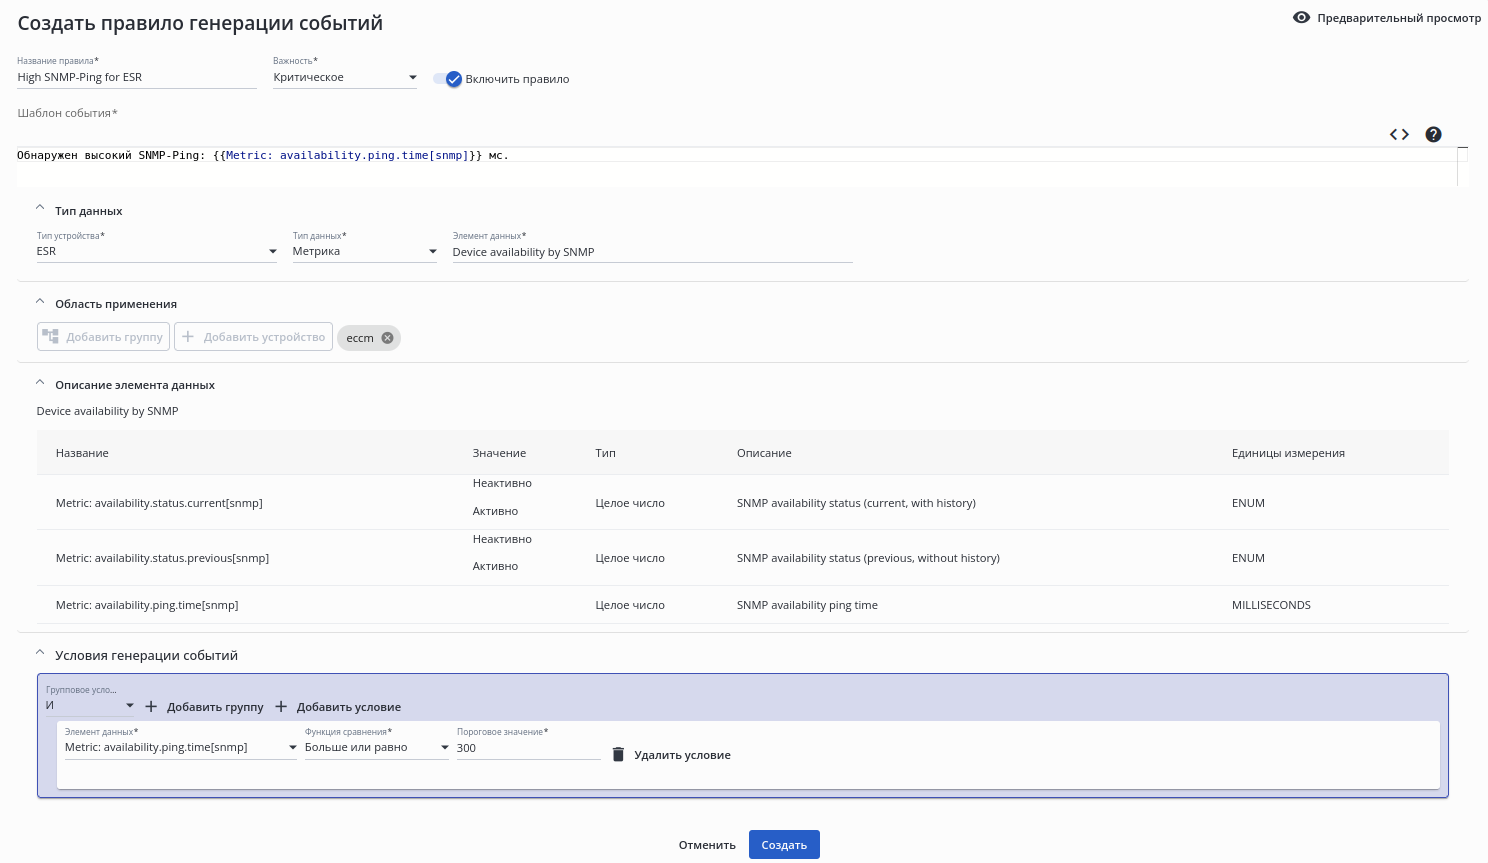Screen dimensions: 1488x863
Task: Click the Пороговое значение field
Action: 528,748
